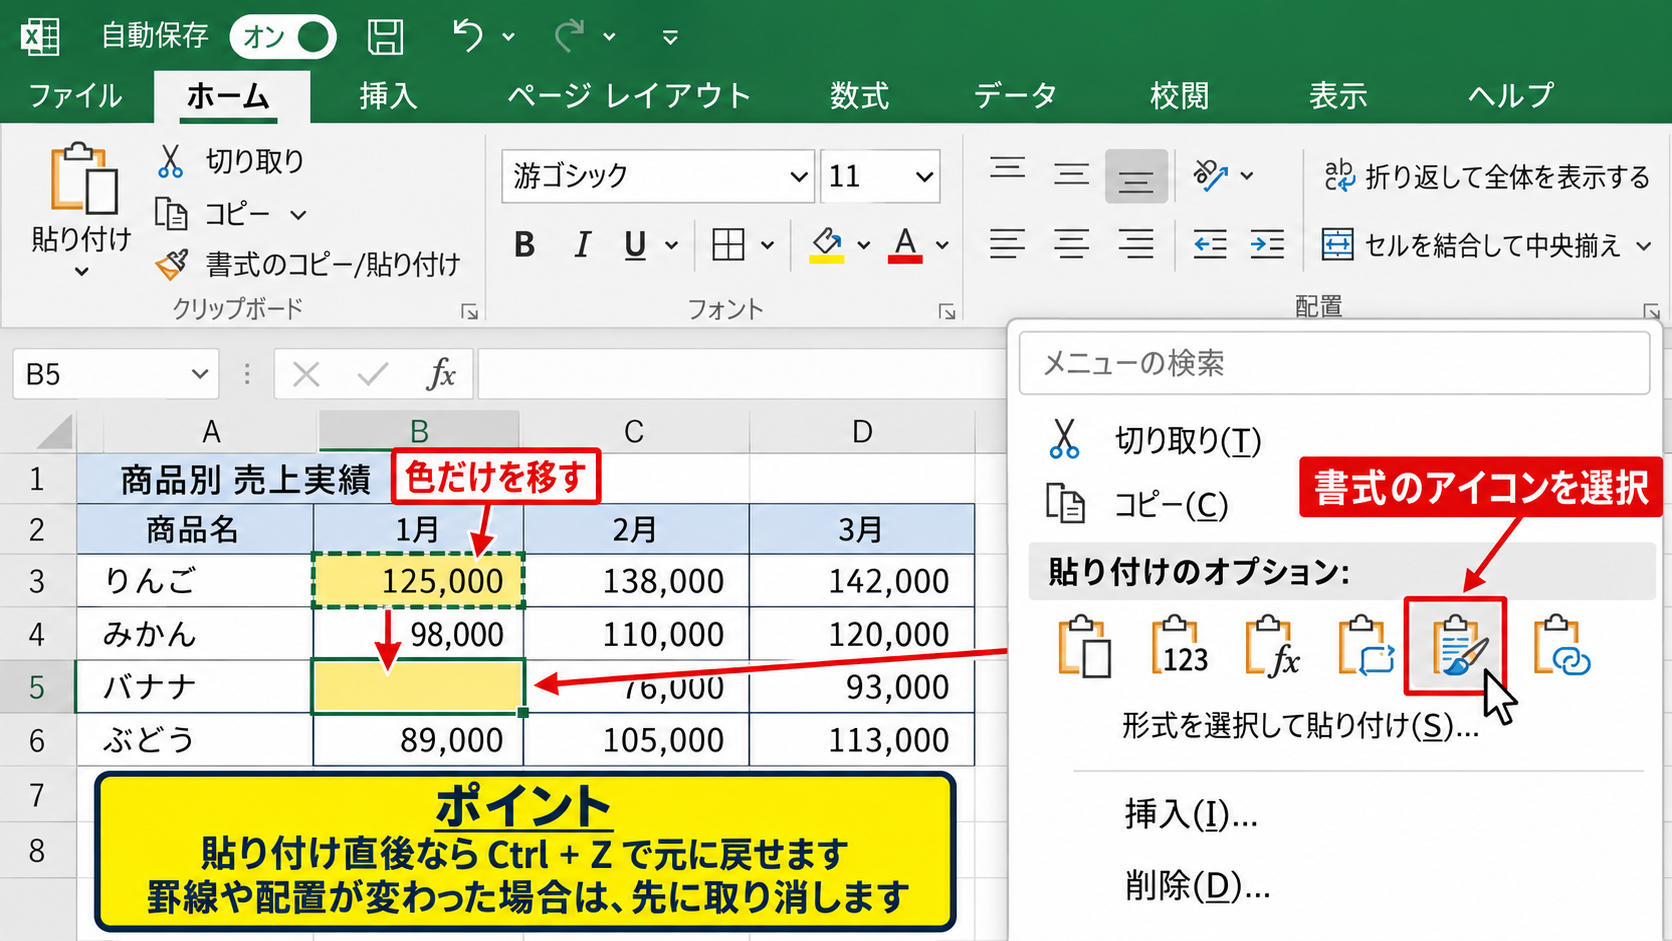Click the Cut scissors icon in ribbon
The width and height of the screenshot is (1672, 941).
coord(171,161)
